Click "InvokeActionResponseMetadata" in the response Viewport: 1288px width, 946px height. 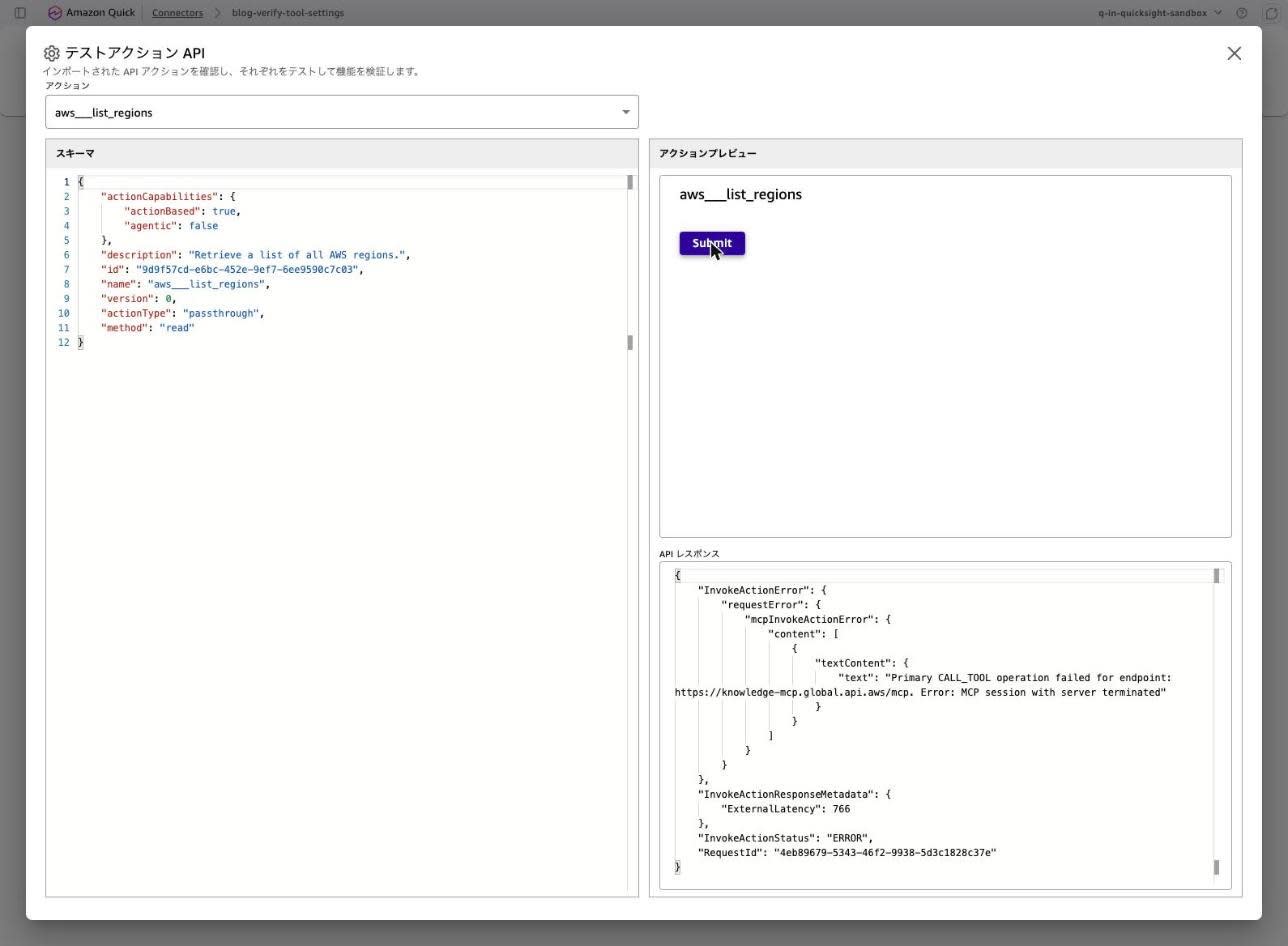(785, 795)
